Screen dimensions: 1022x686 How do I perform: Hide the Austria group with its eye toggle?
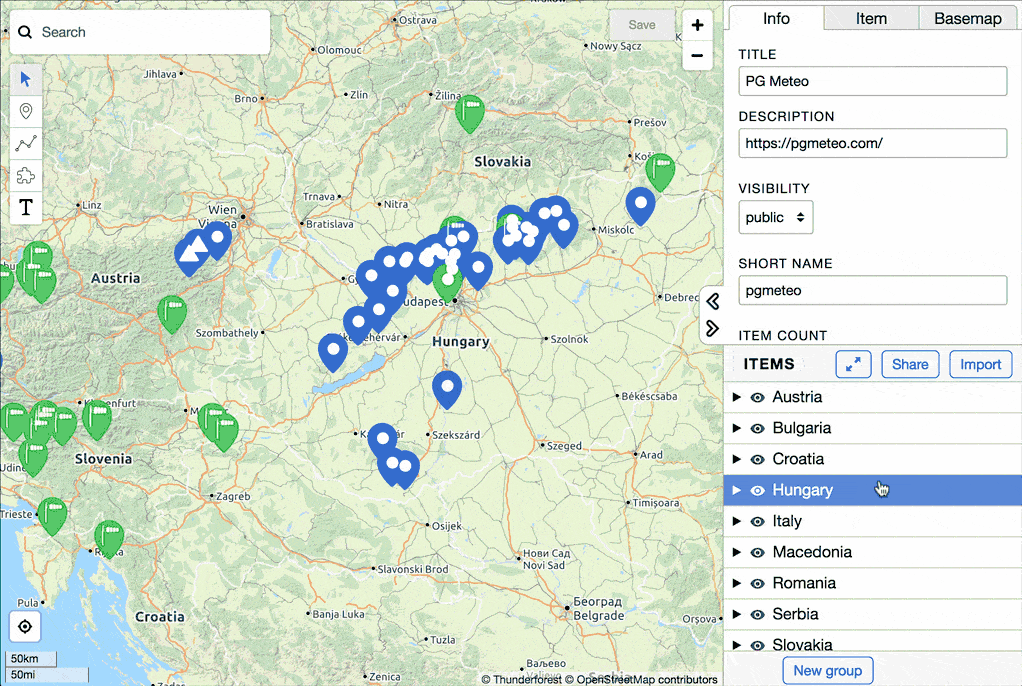pyautogui.click(x=757, y=397)
